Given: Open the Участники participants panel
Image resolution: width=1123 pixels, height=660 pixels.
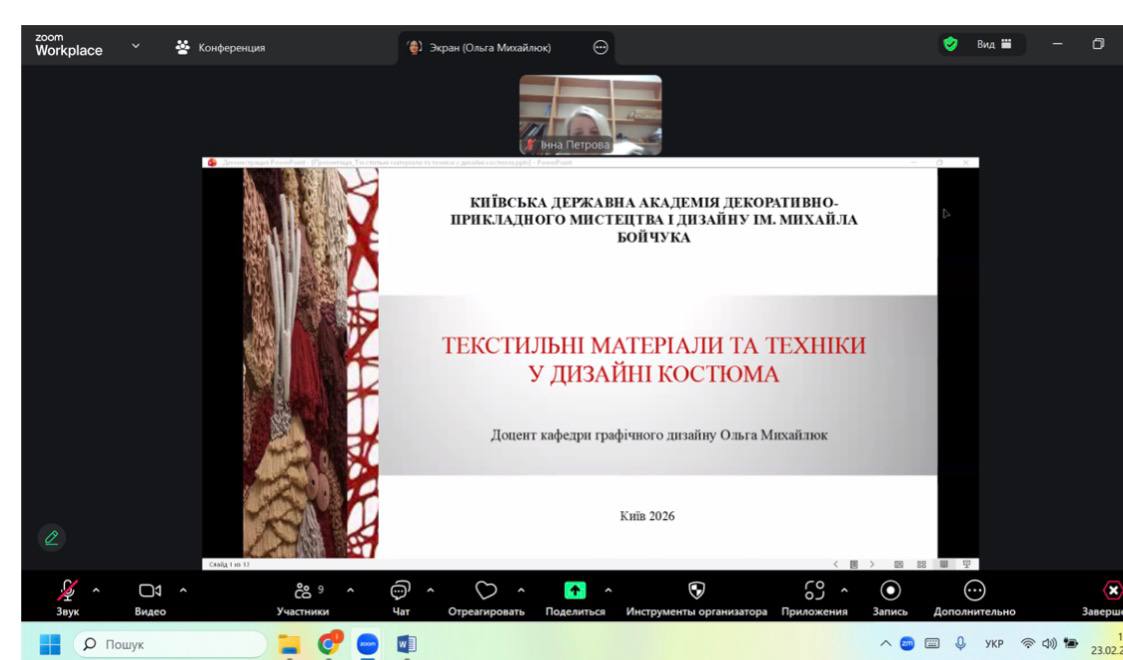Looking at the screenshot, I should click(303, 591).
